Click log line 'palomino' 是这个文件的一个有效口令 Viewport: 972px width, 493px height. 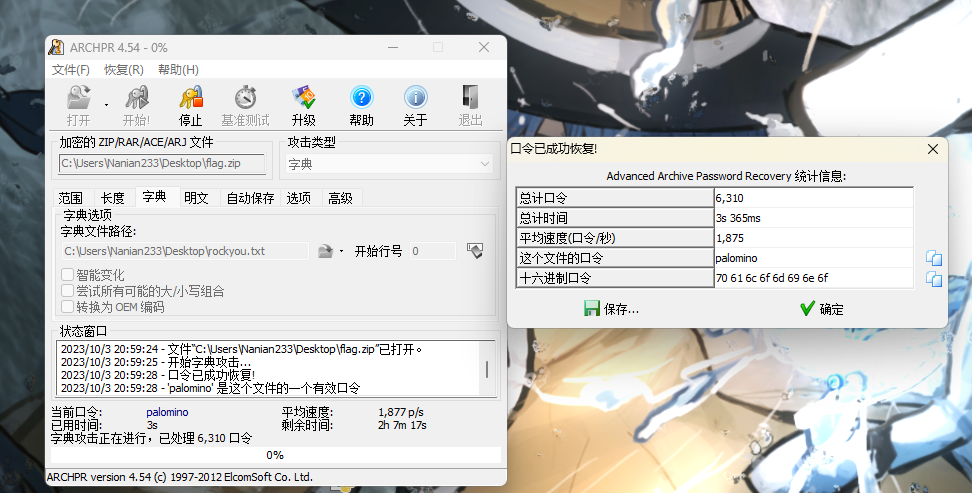point(210,388)
